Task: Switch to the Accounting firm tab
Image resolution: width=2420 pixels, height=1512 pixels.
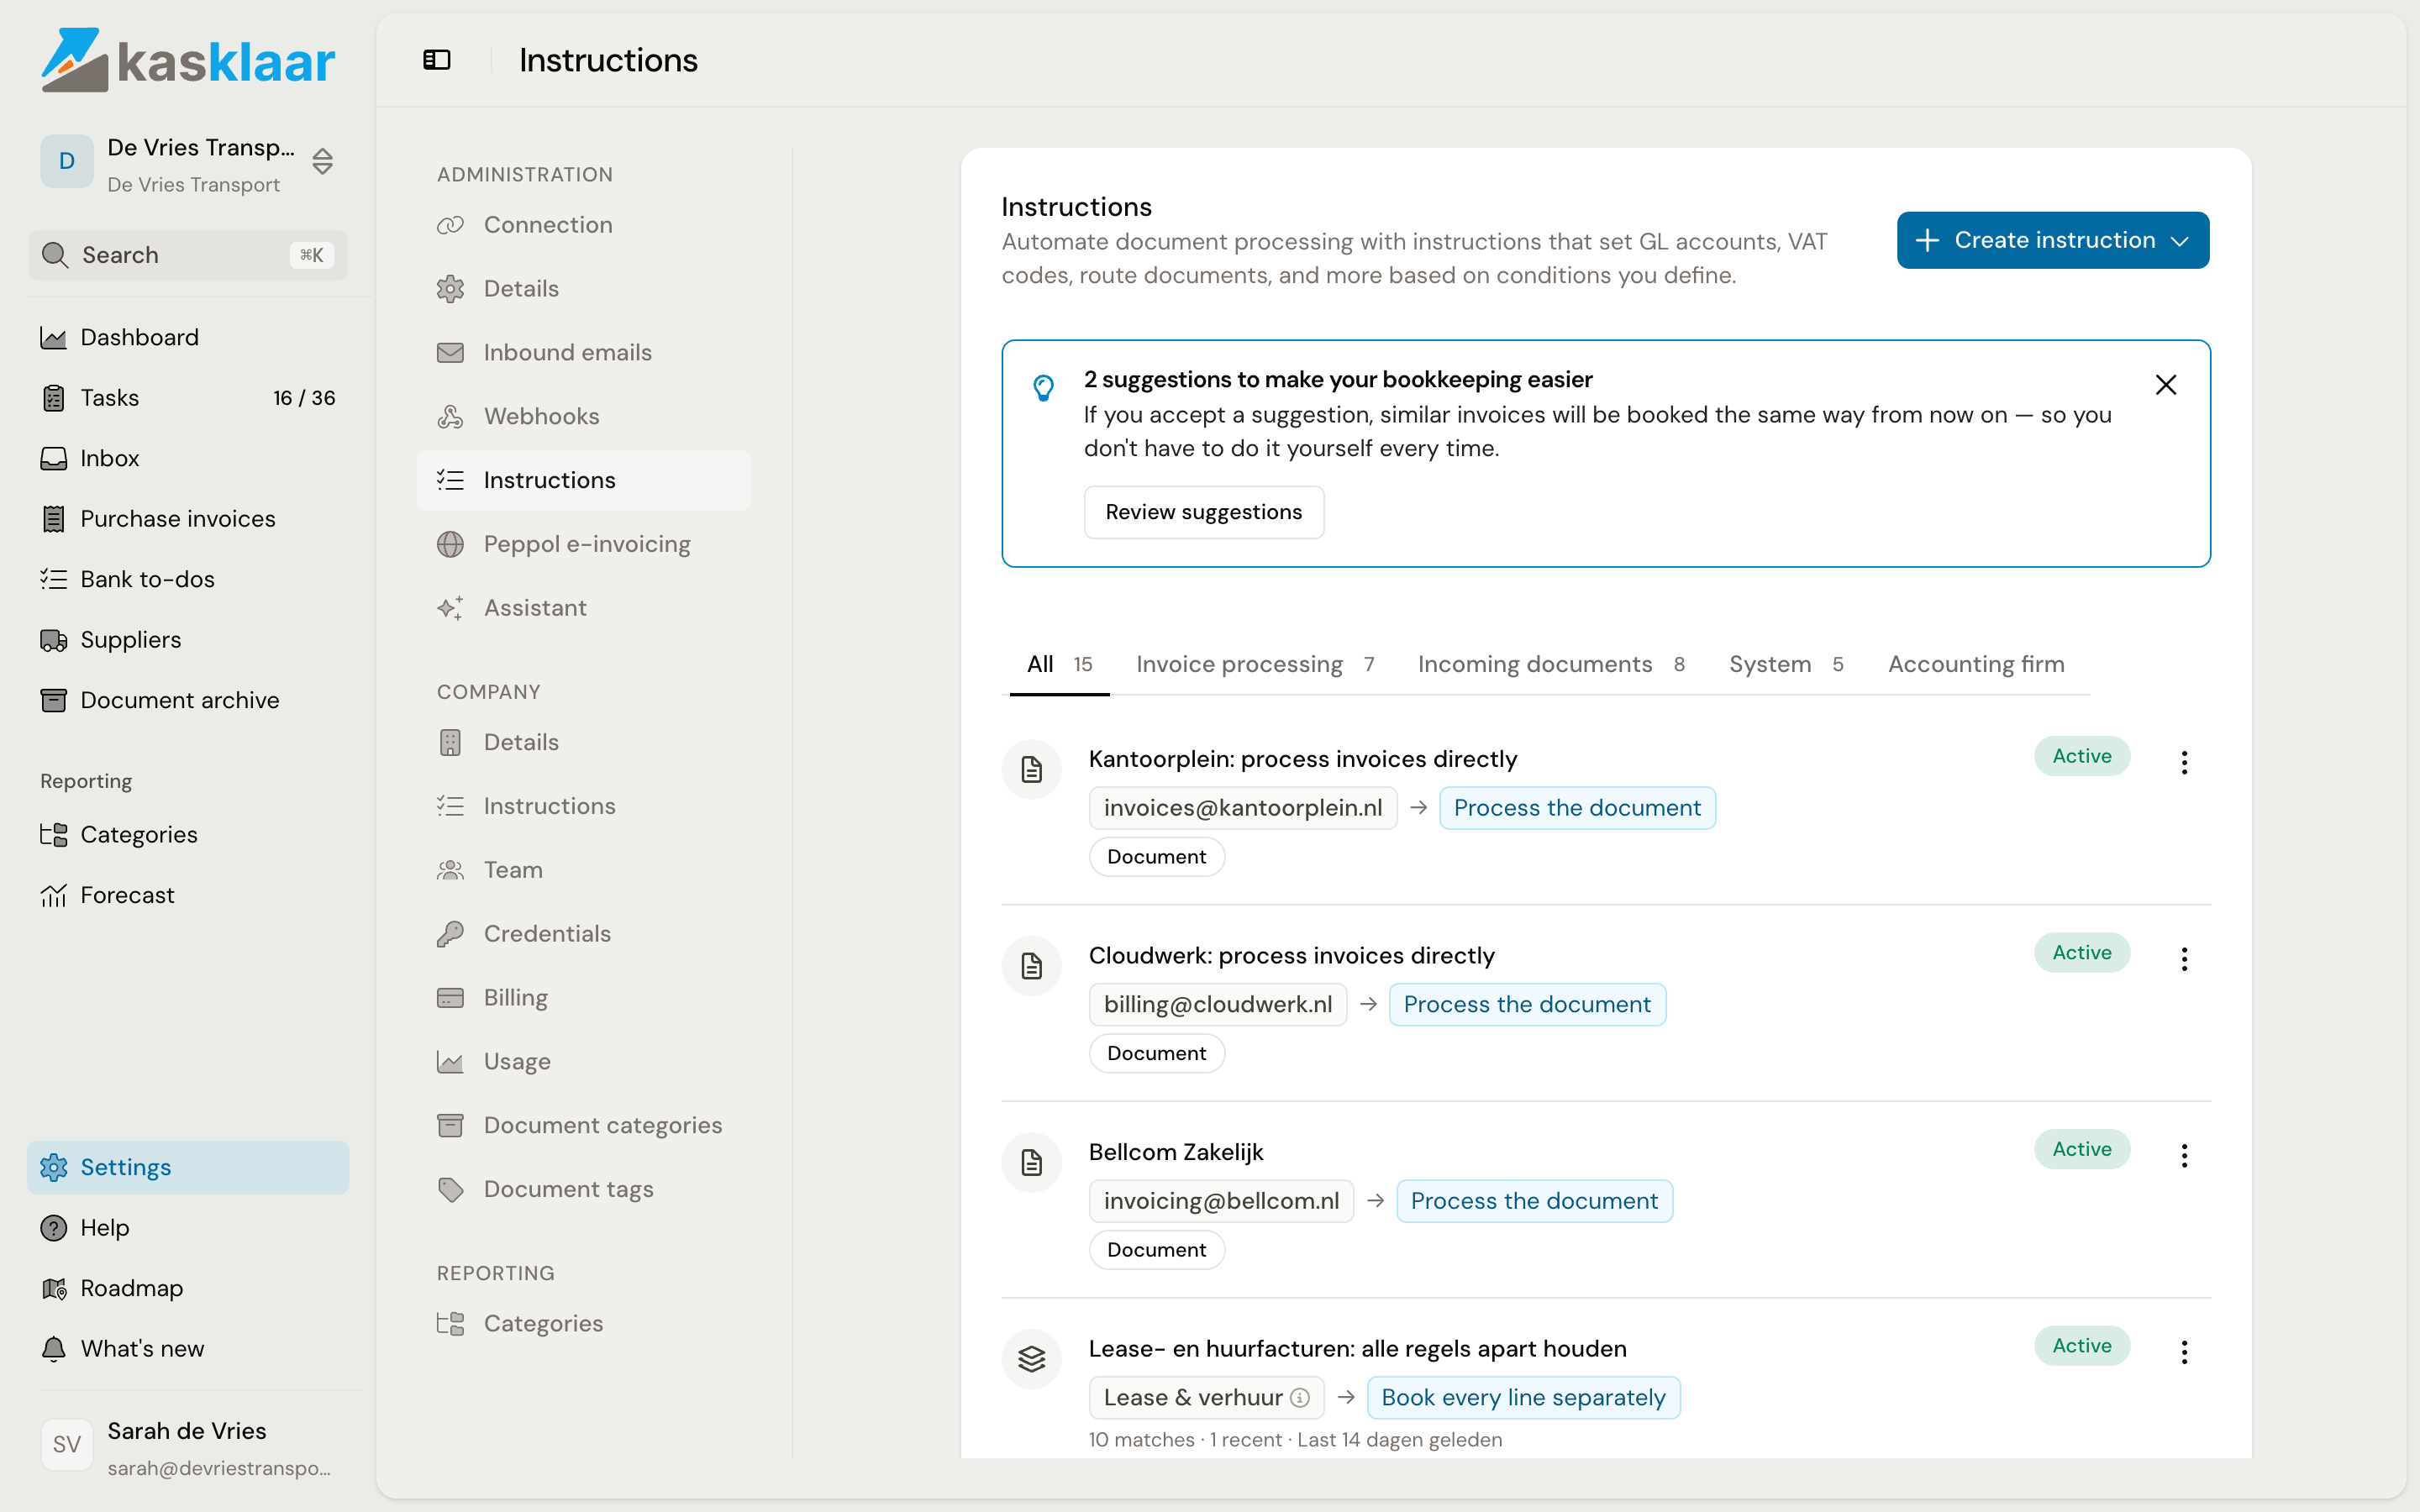Action: point(1976,664)
